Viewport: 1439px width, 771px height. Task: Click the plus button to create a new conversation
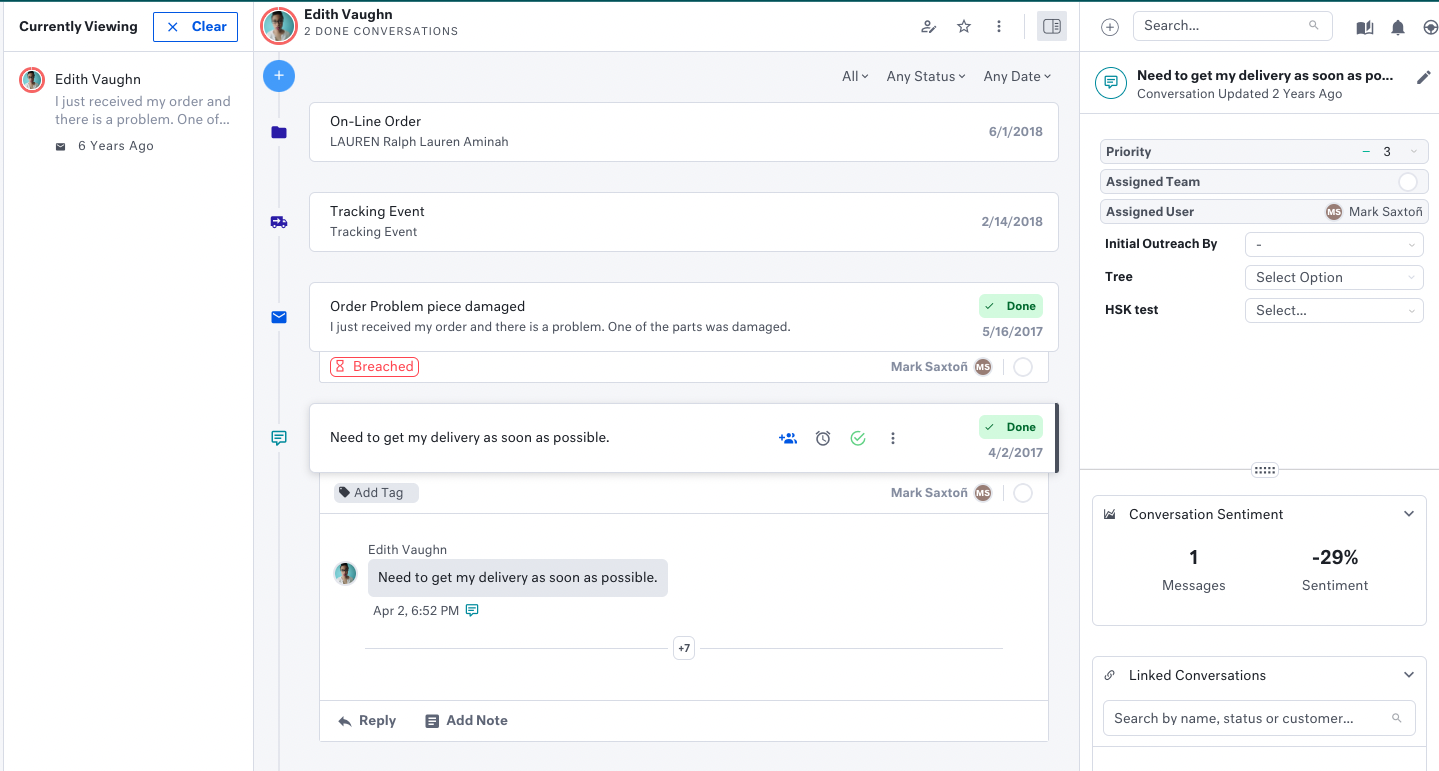point(278,75)
